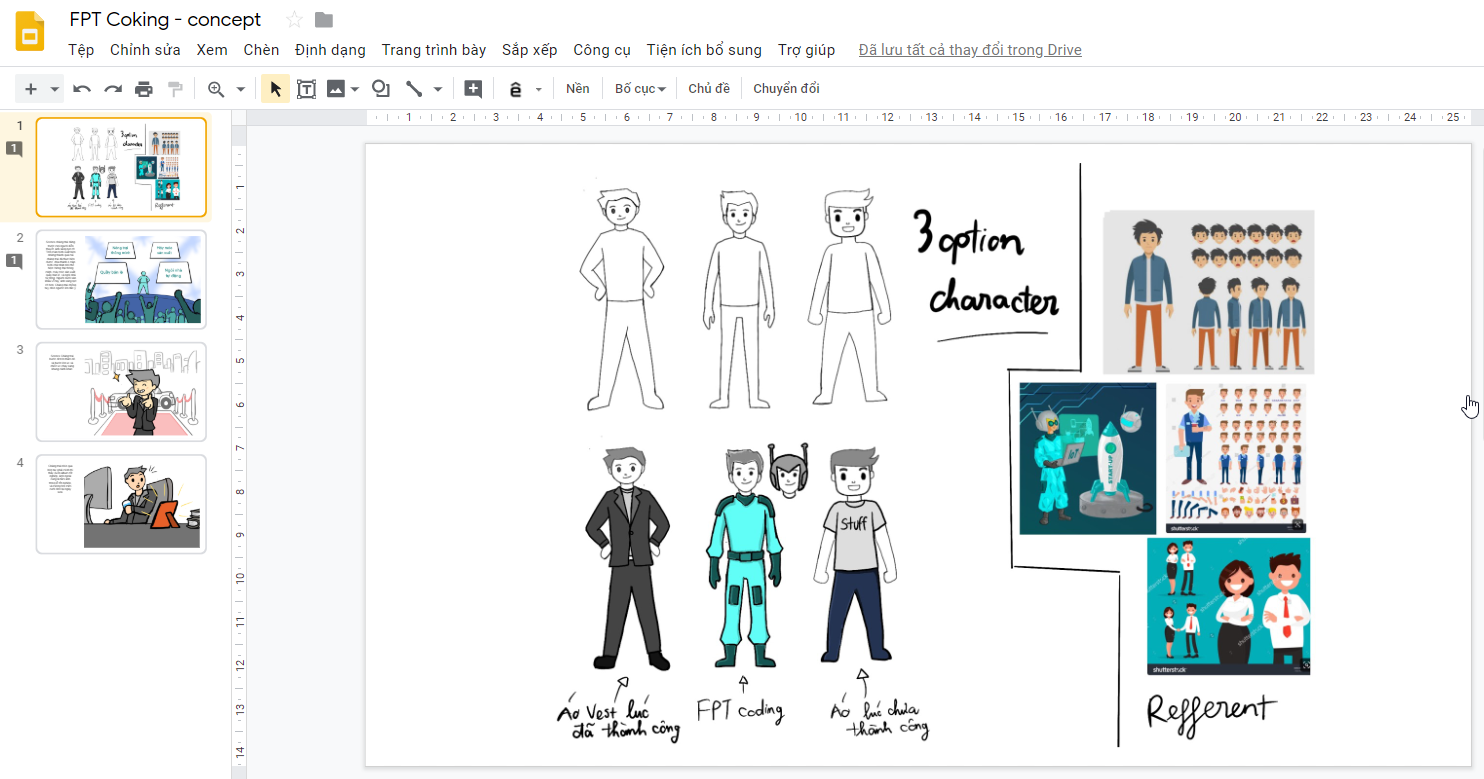Select the blue jacket character reference image

1208,292
